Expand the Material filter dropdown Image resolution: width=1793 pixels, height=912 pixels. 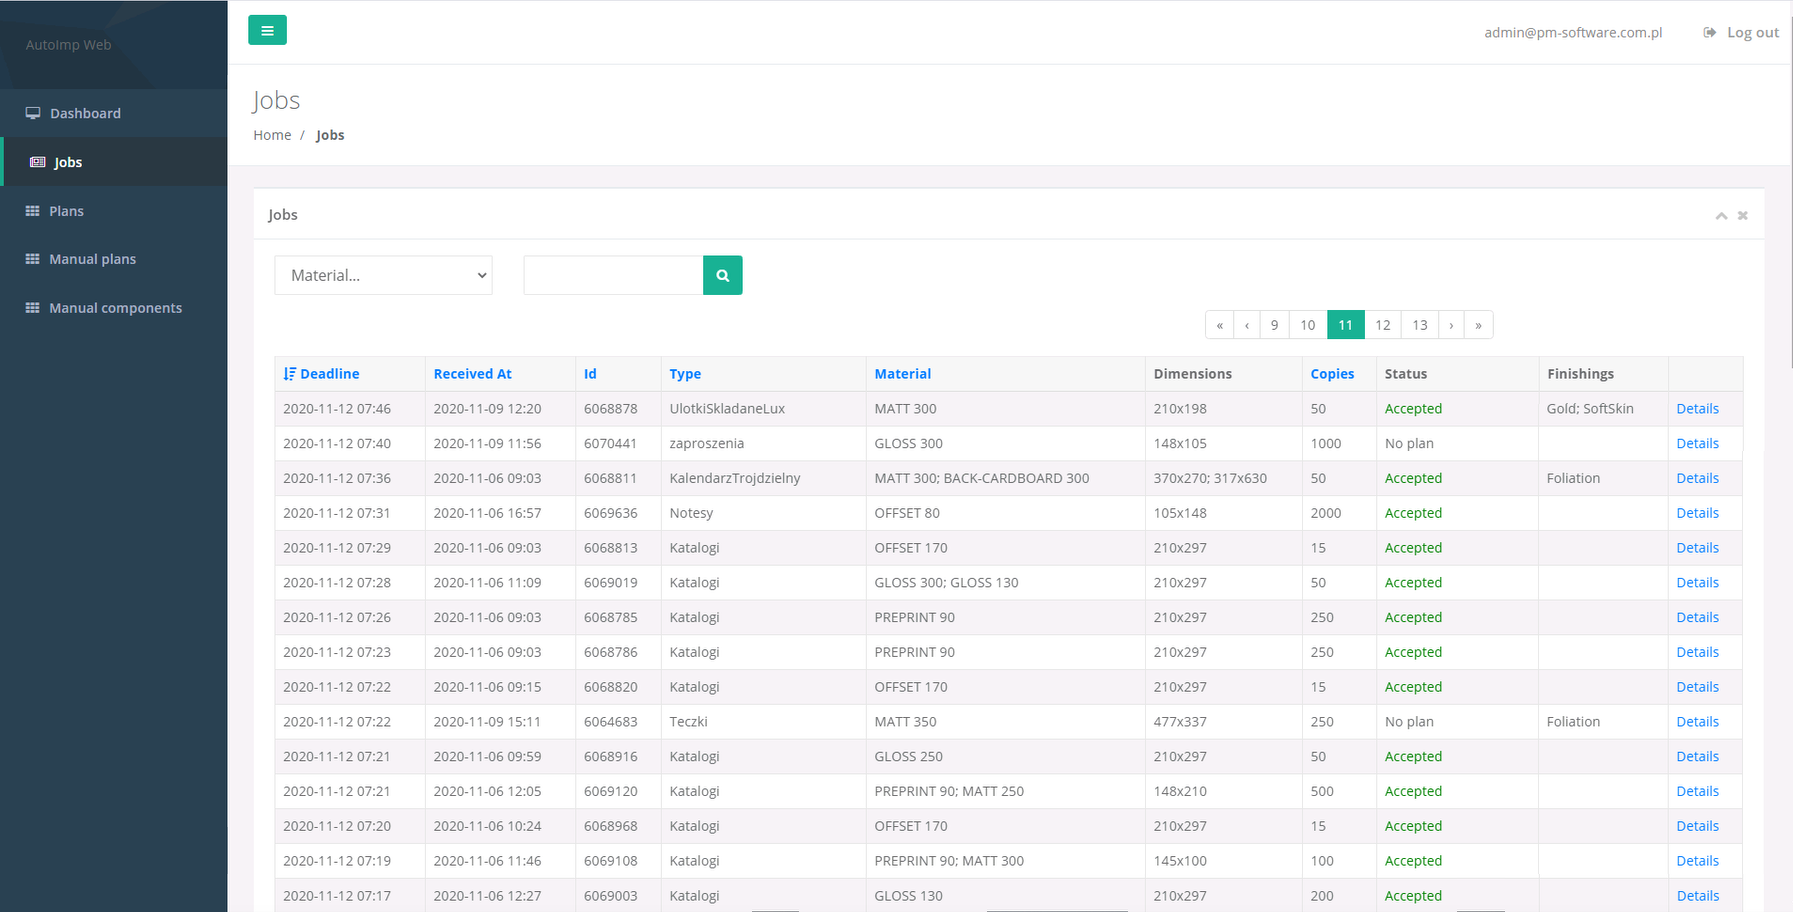click(383, 275)
